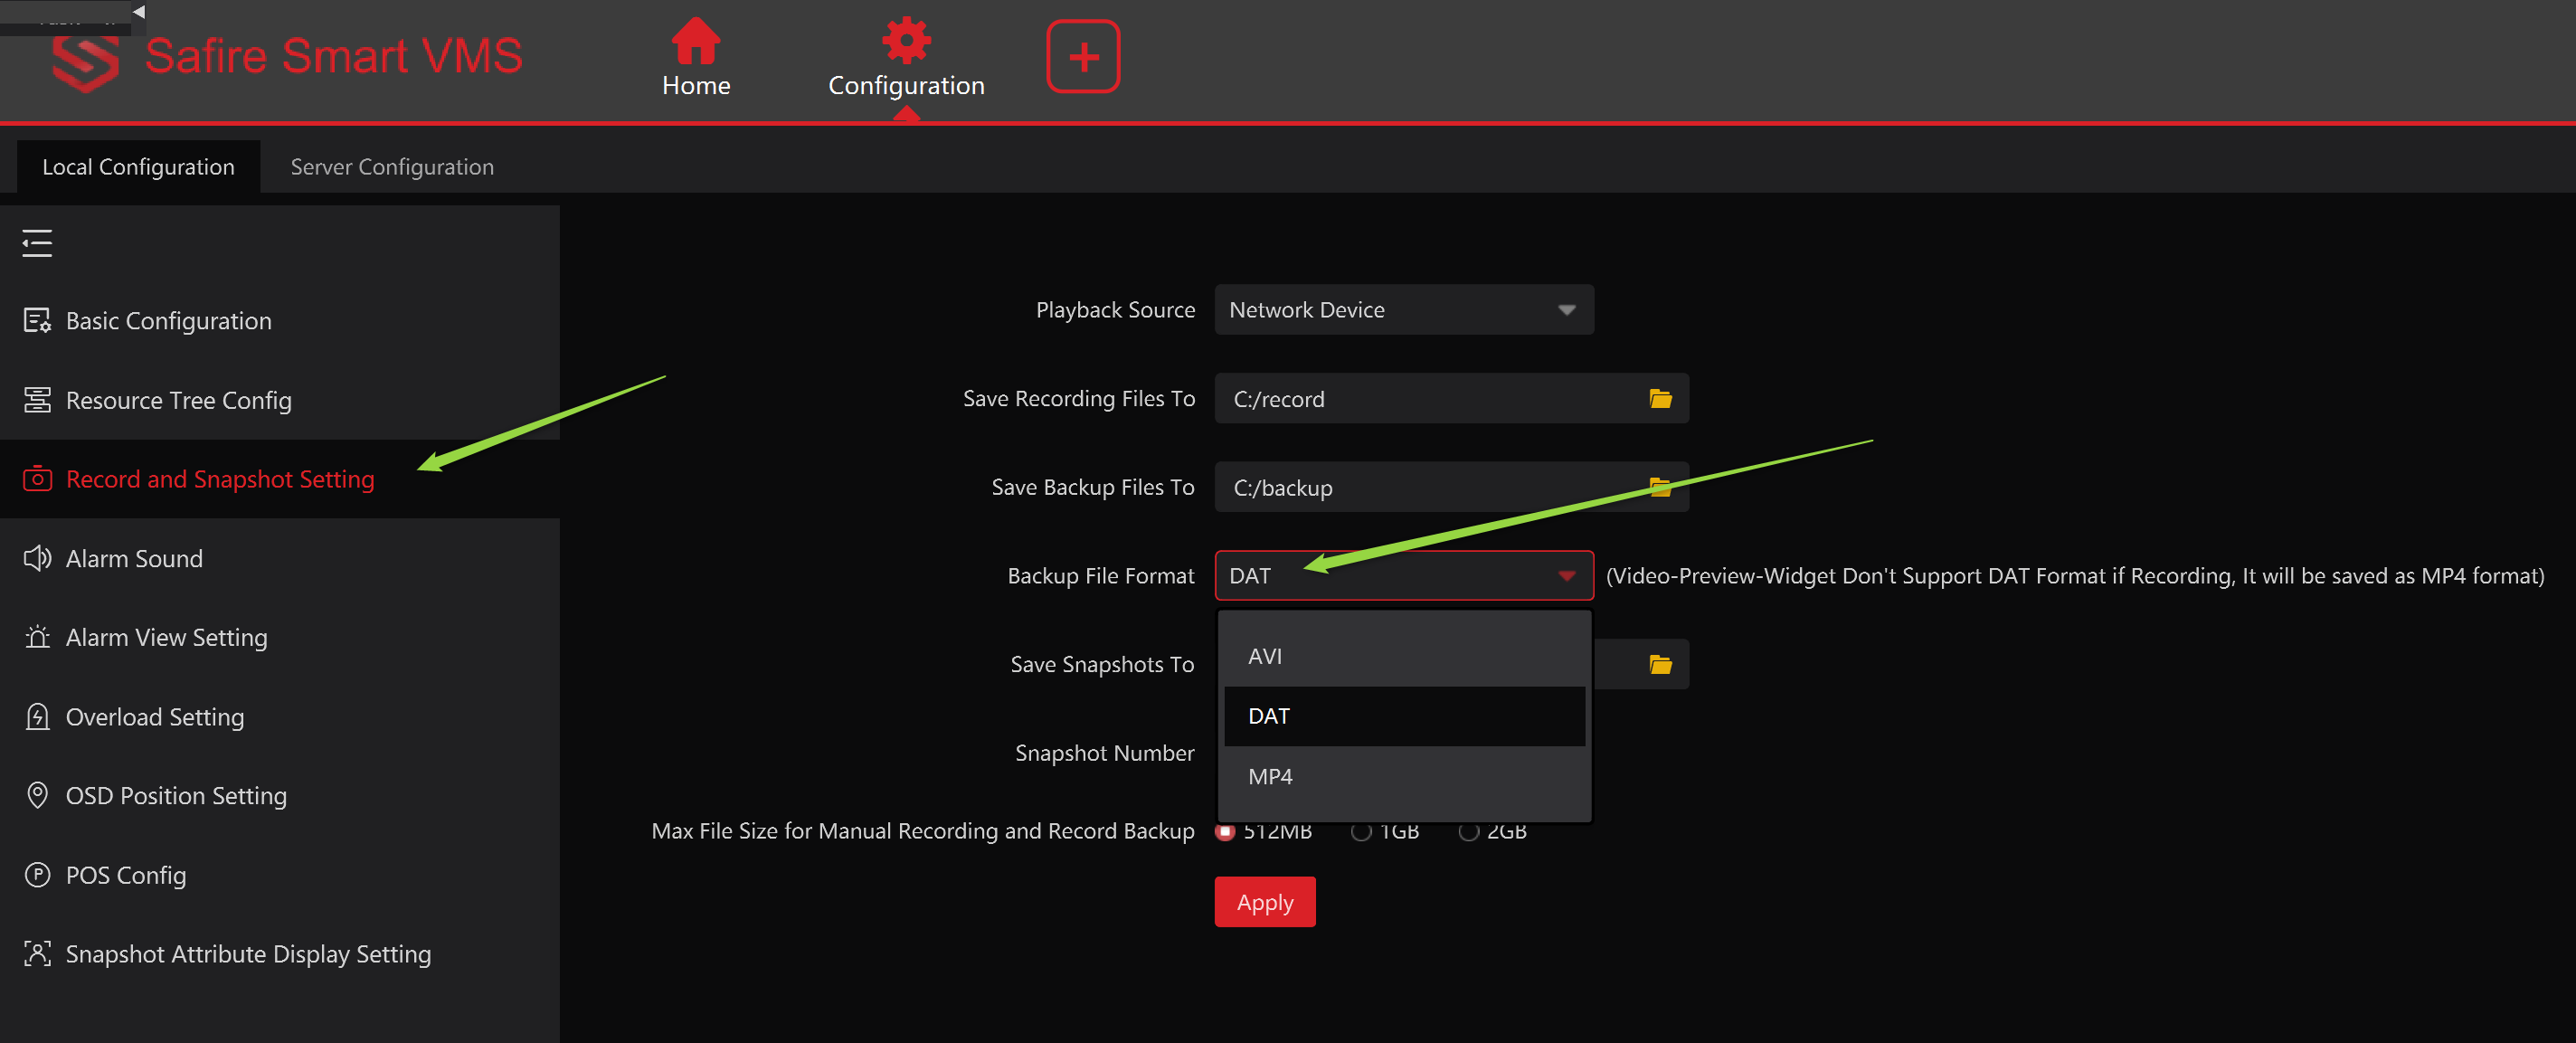Collapse the top-left panel arrow
The image size is (2576, 1043).
[139, 11]
